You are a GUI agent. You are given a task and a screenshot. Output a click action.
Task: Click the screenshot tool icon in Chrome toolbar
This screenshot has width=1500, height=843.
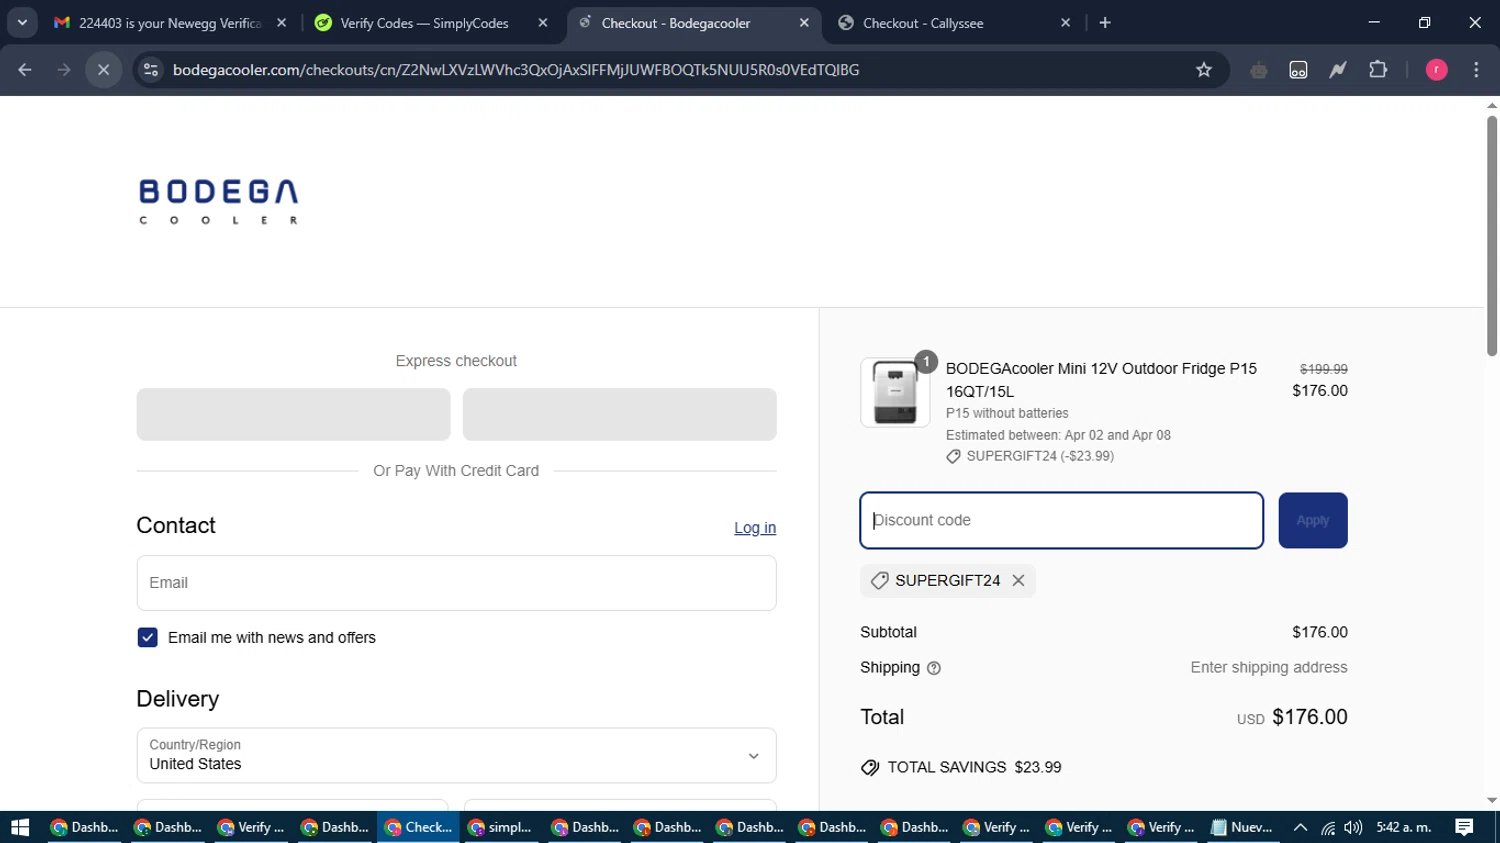[1298, 69]
